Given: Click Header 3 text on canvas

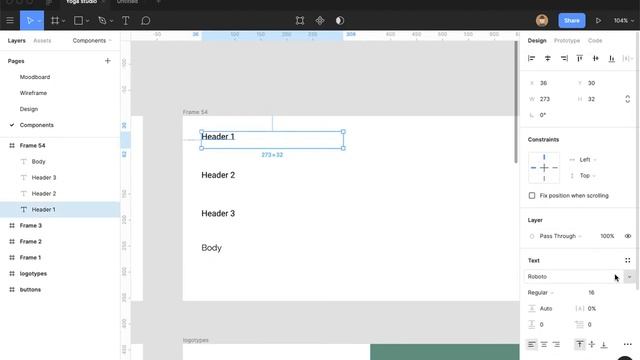Looking at the screenshot, I should [218, 213].
